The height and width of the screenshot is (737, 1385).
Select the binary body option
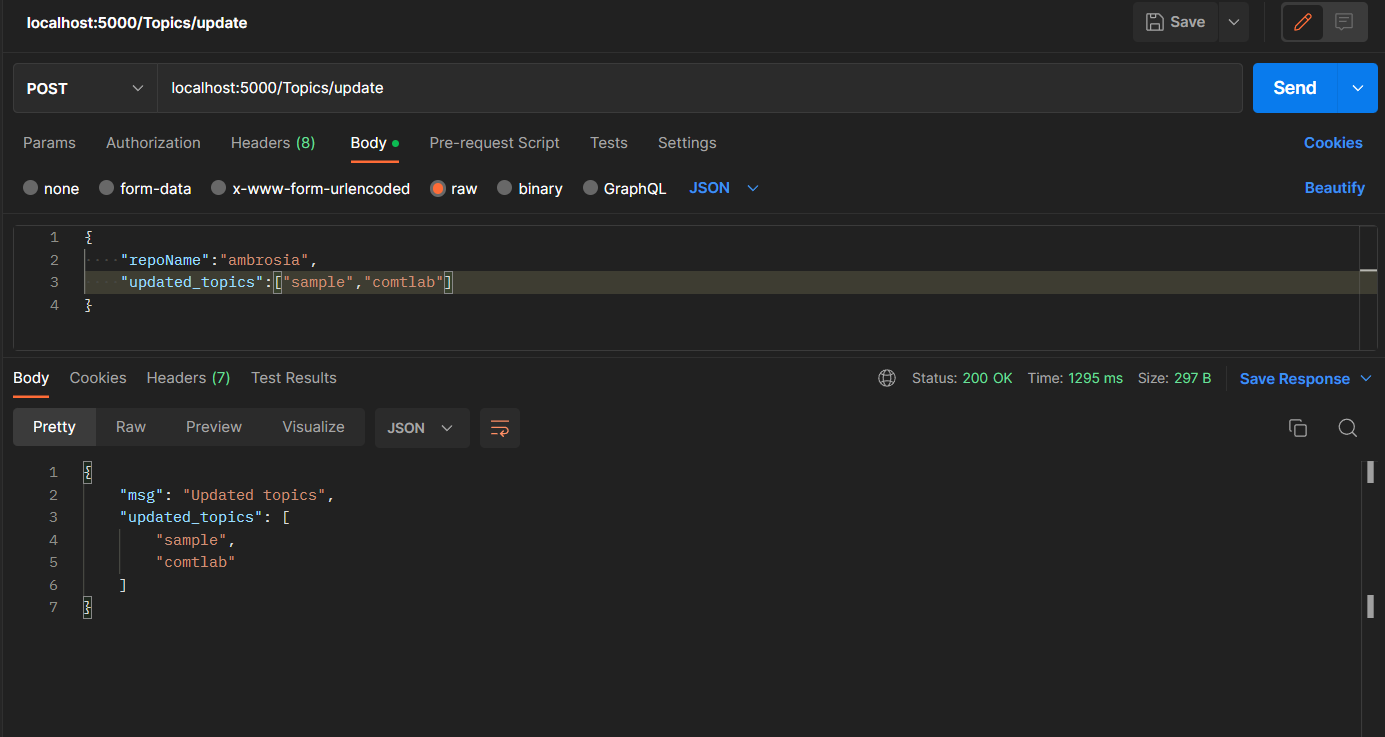pos(505,188)
